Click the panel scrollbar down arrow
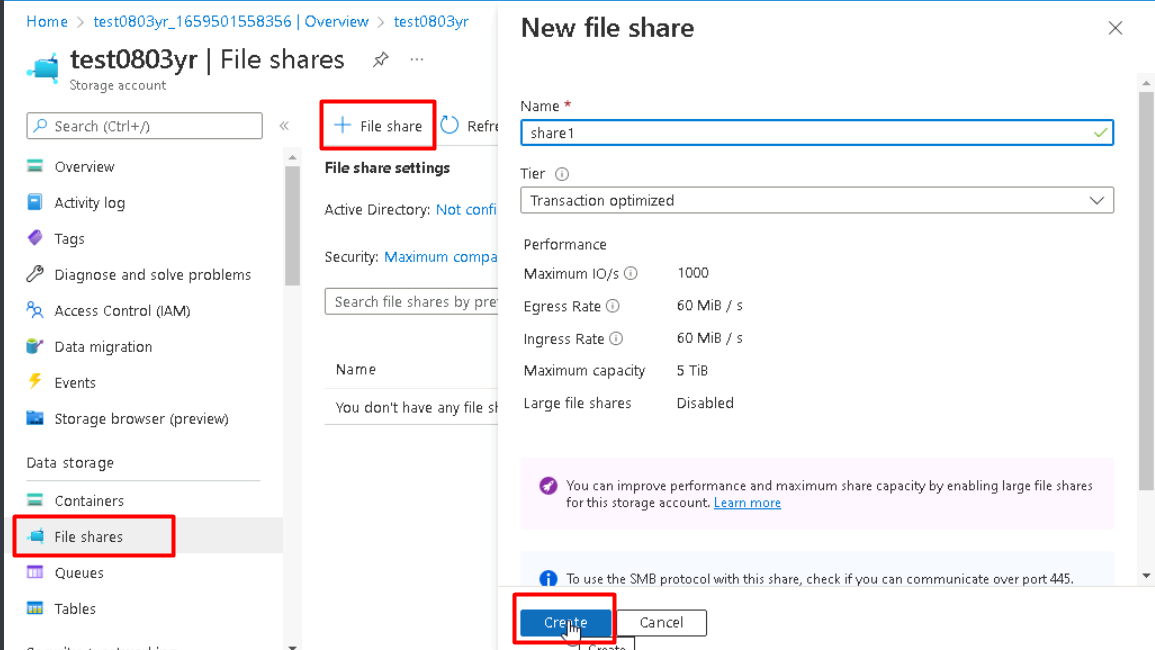 tap(1146, 576)
